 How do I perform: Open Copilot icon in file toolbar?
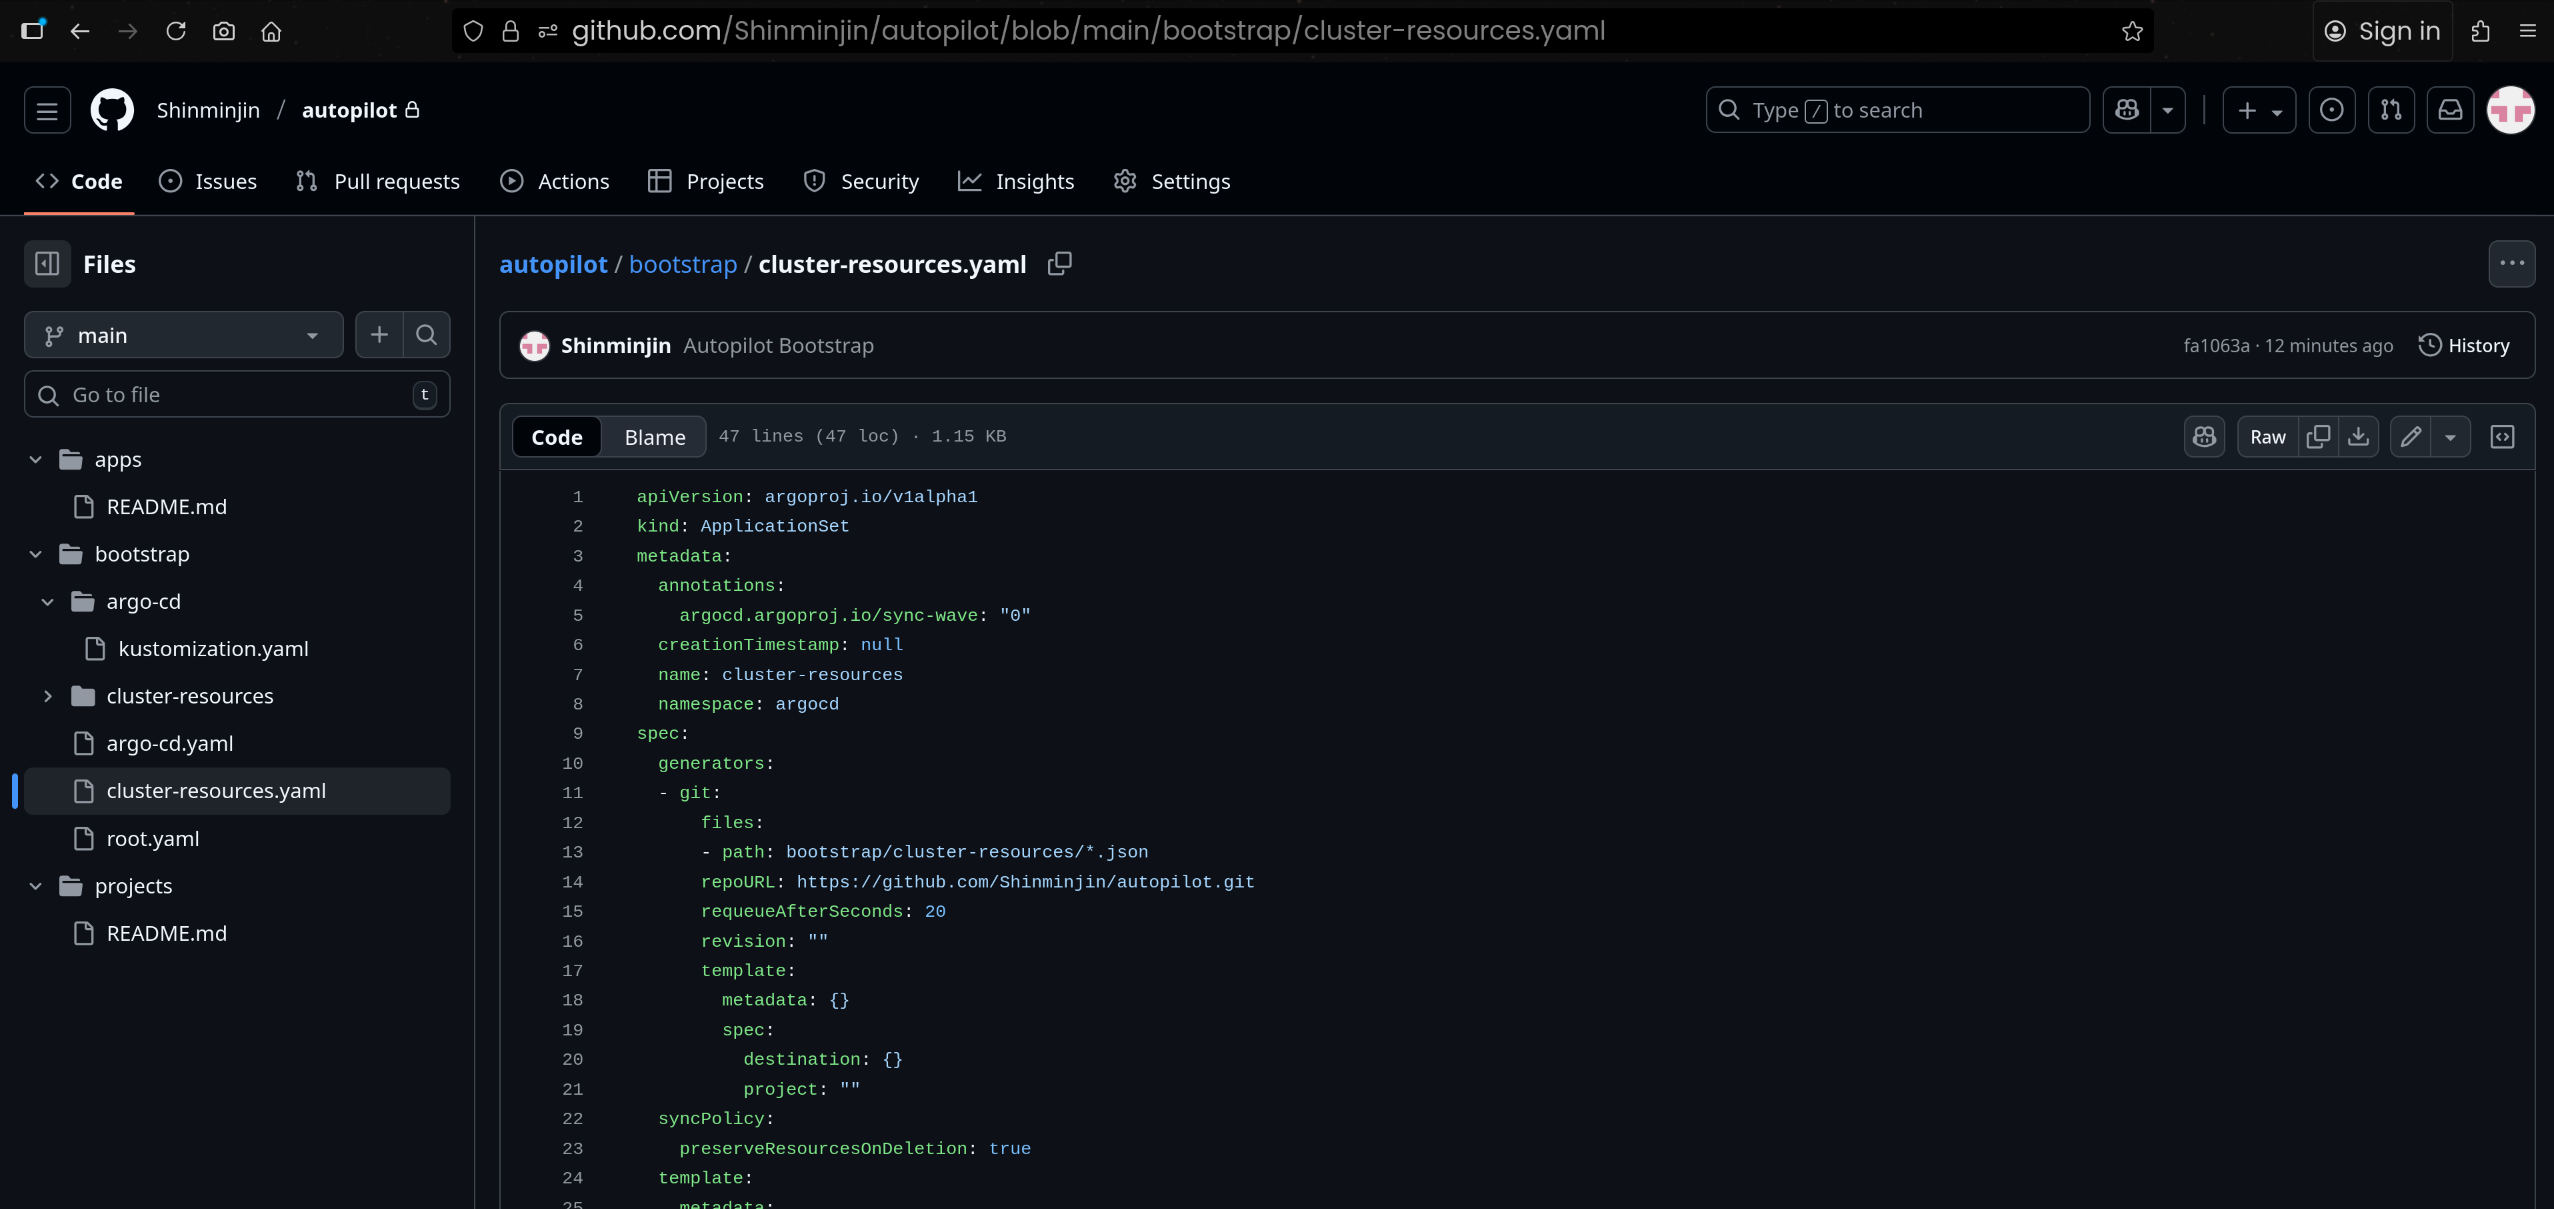[x=2204, y=437]
